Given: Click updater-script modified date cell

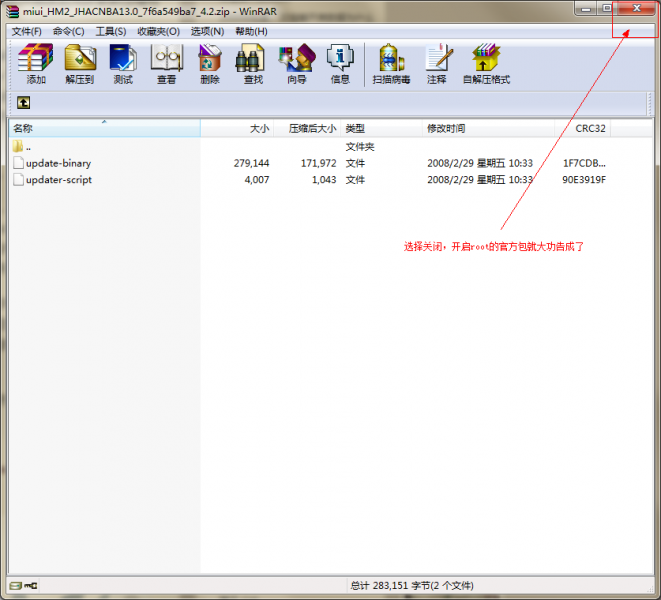Looking at the screenshot, I should pos(480,180).
